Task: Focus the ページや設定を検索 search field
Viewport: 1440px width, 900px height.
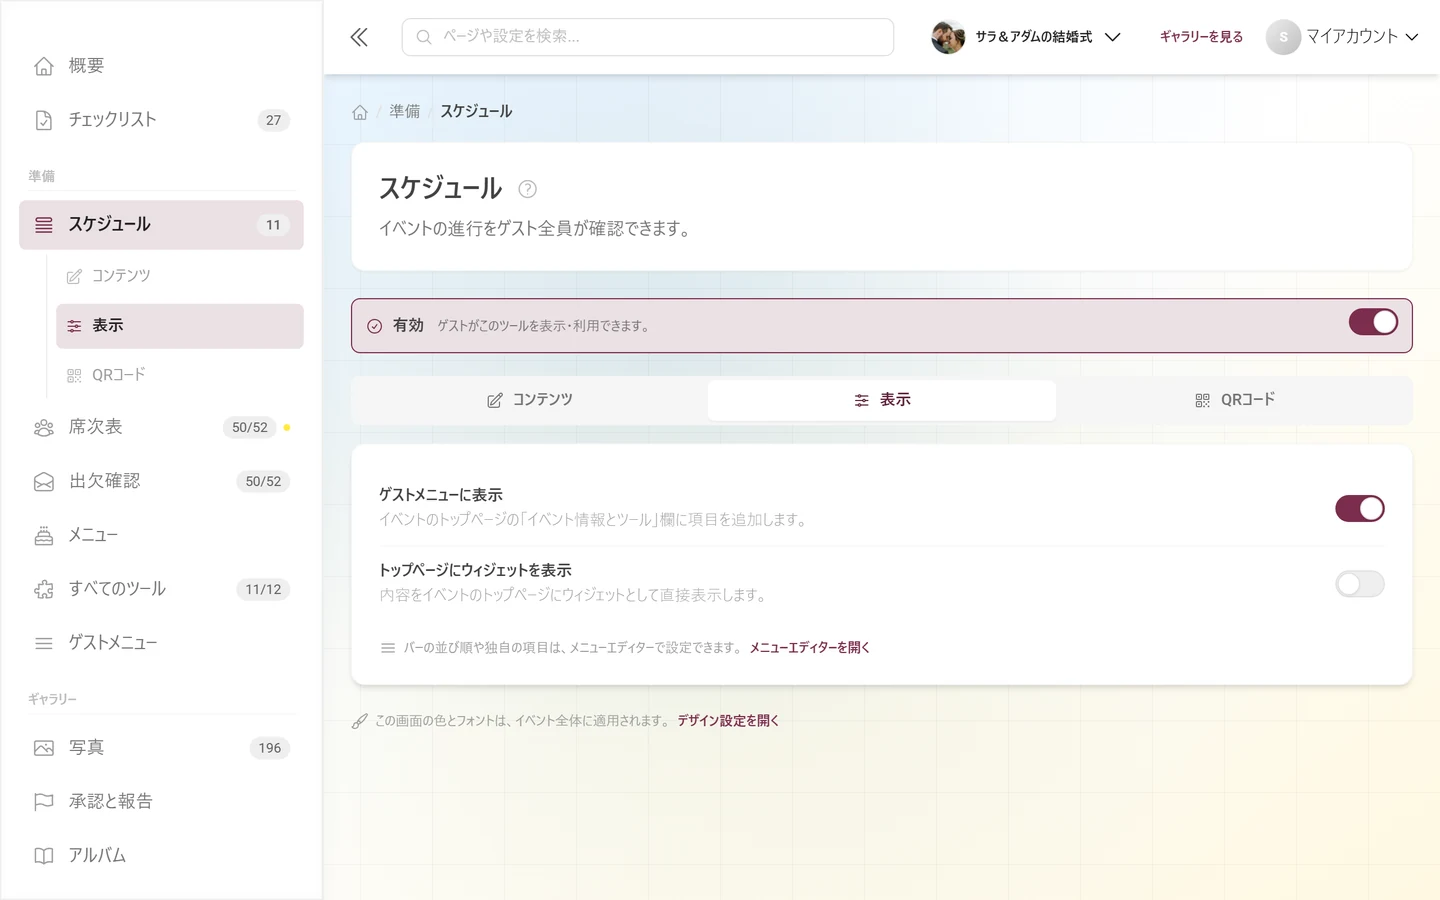Action: tap(648, 37)
